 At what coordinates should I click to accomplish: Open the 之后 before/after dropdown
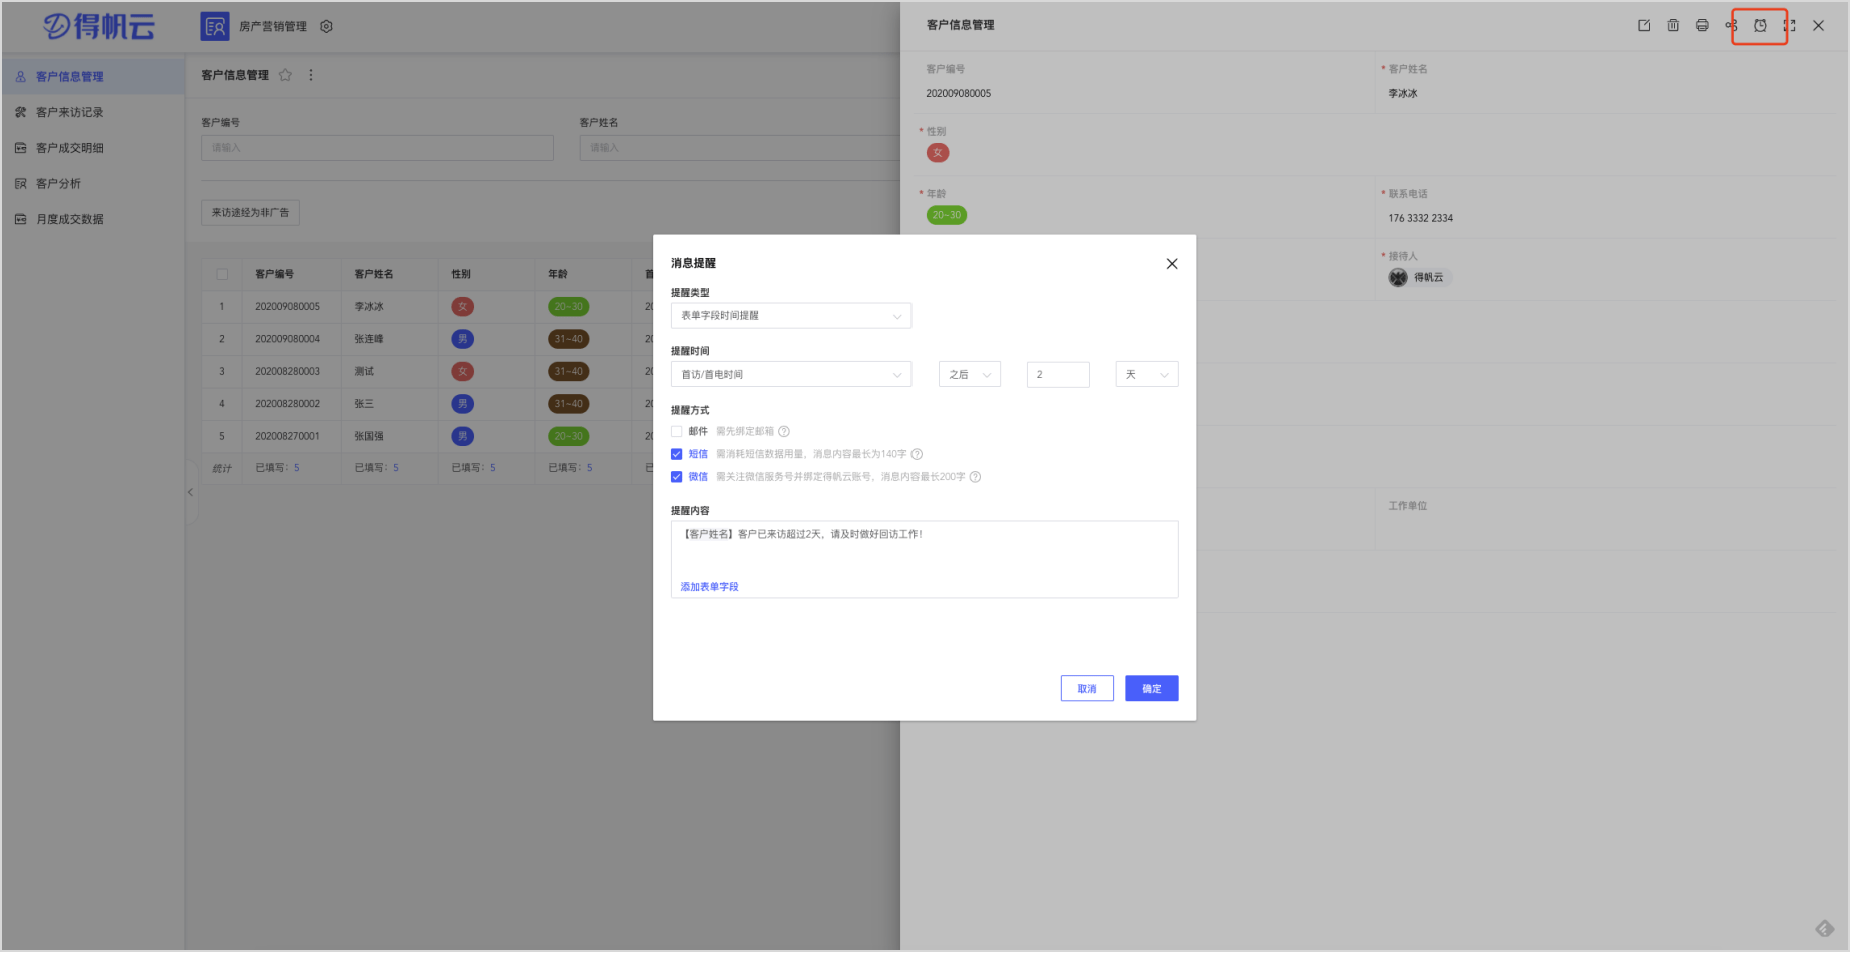970,375
